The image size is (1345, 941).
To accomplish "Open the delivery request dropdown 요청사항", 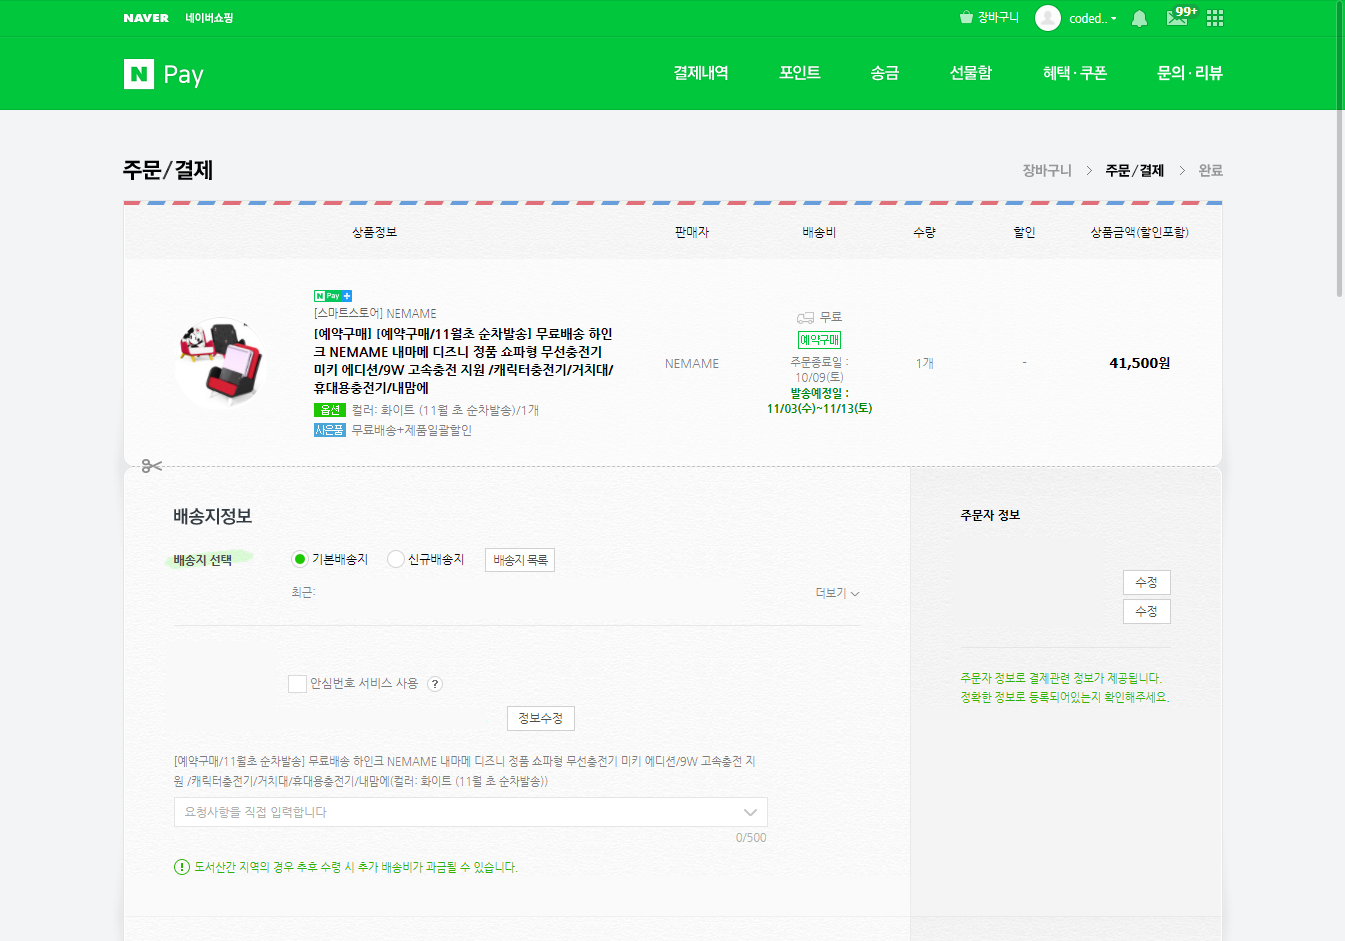I will click(471, 812).
